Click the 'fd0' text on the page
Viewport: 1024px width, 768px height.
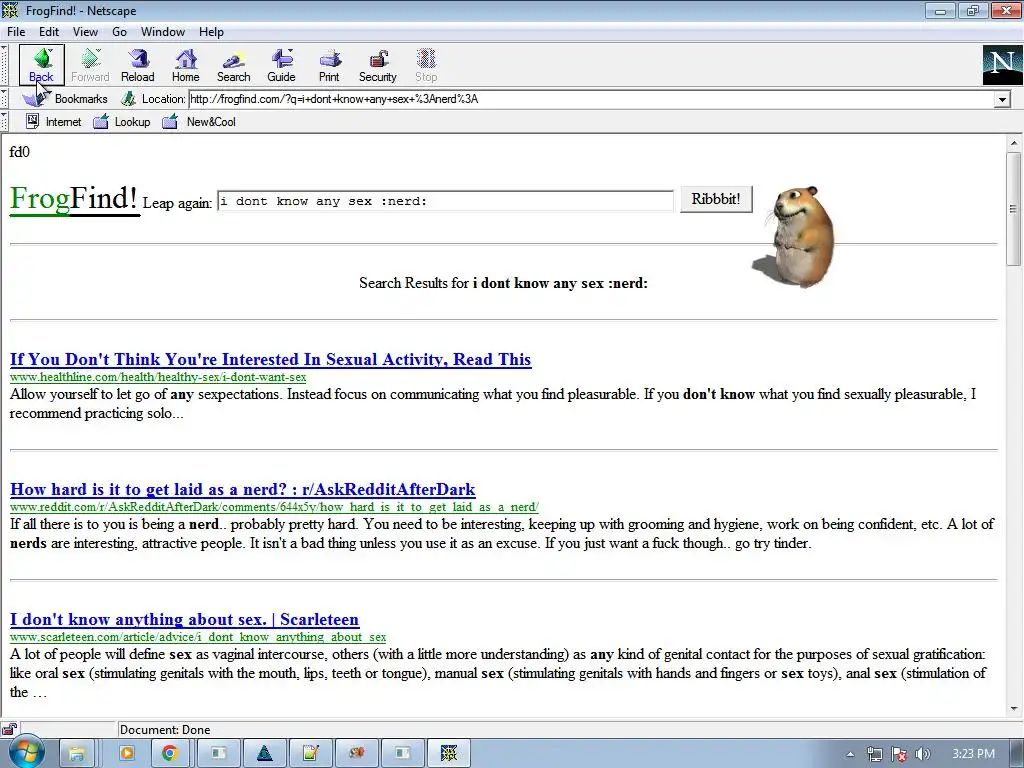[20, 152]
